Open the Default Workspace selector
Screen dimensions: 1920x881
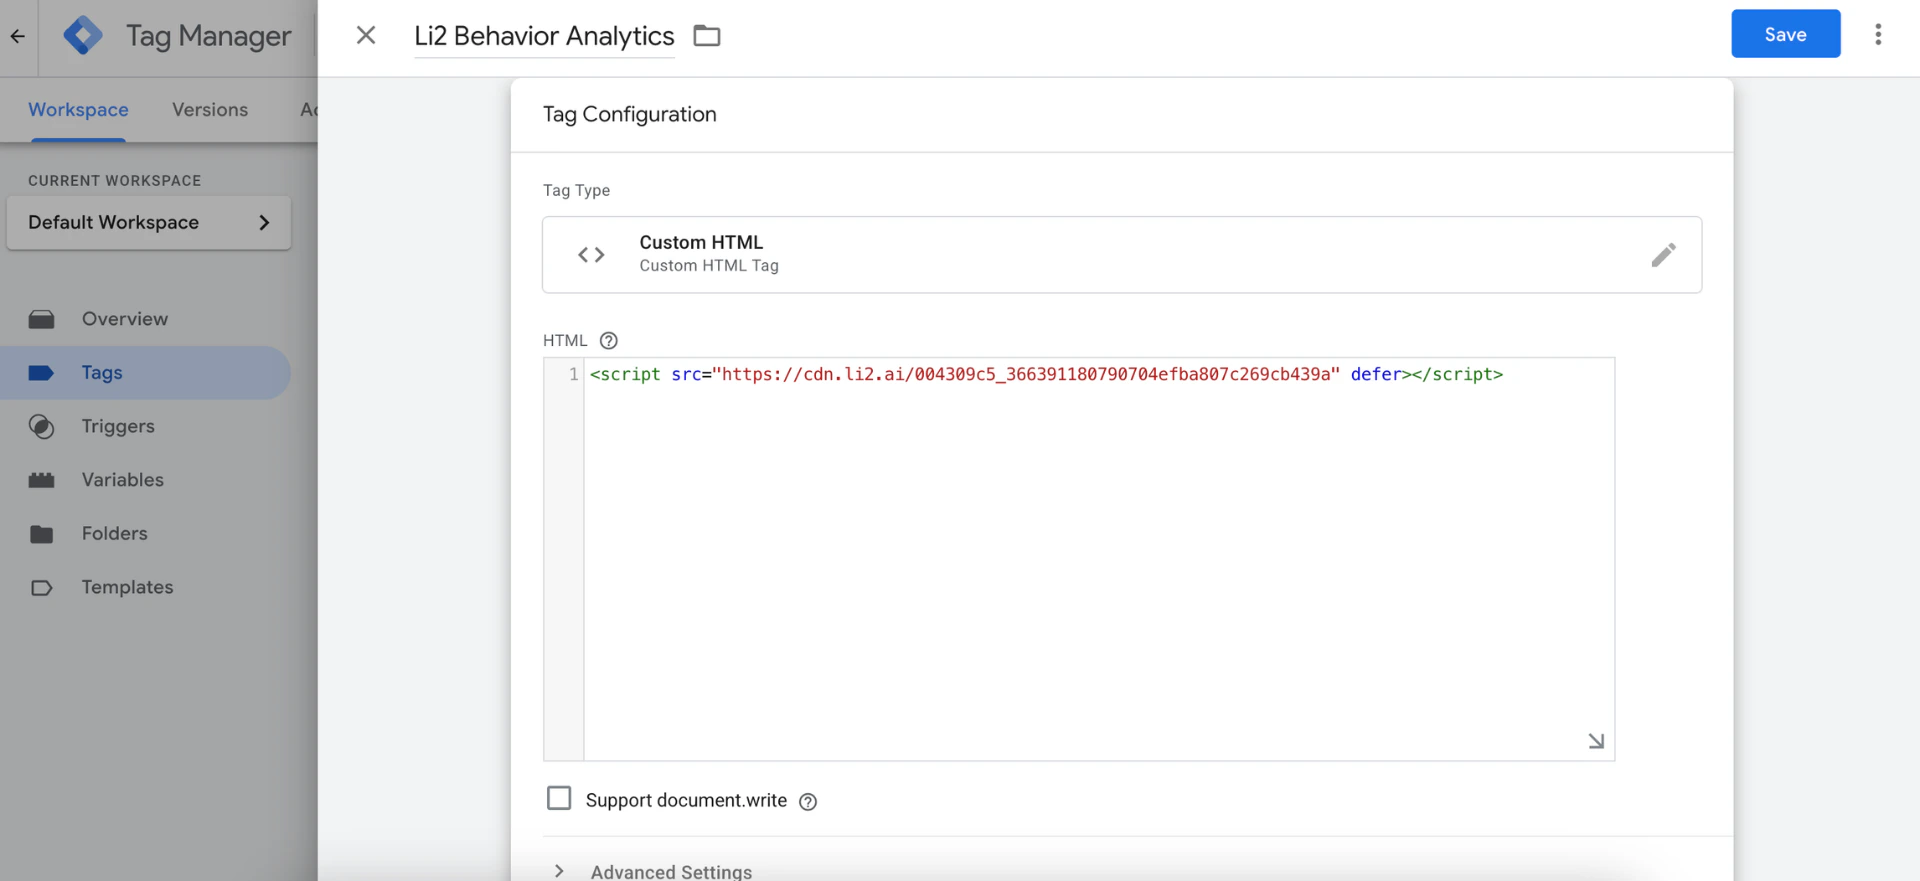tap(149, 222)
